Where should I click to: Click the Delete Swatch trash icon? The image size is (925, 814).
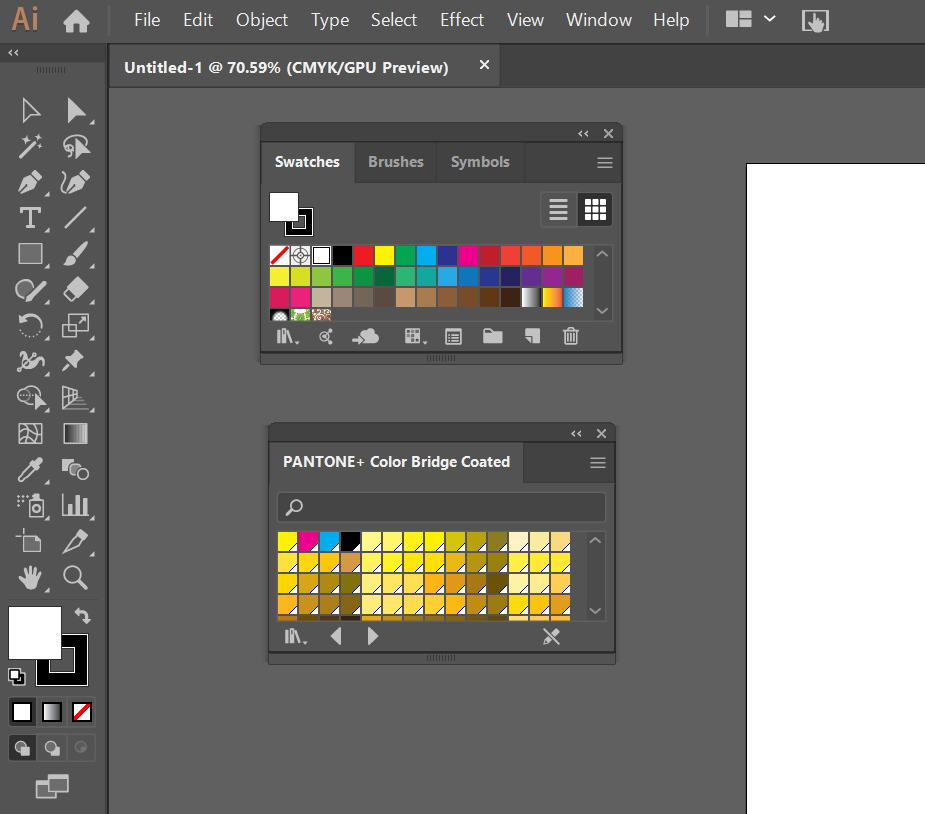click(x=570, y=336)
